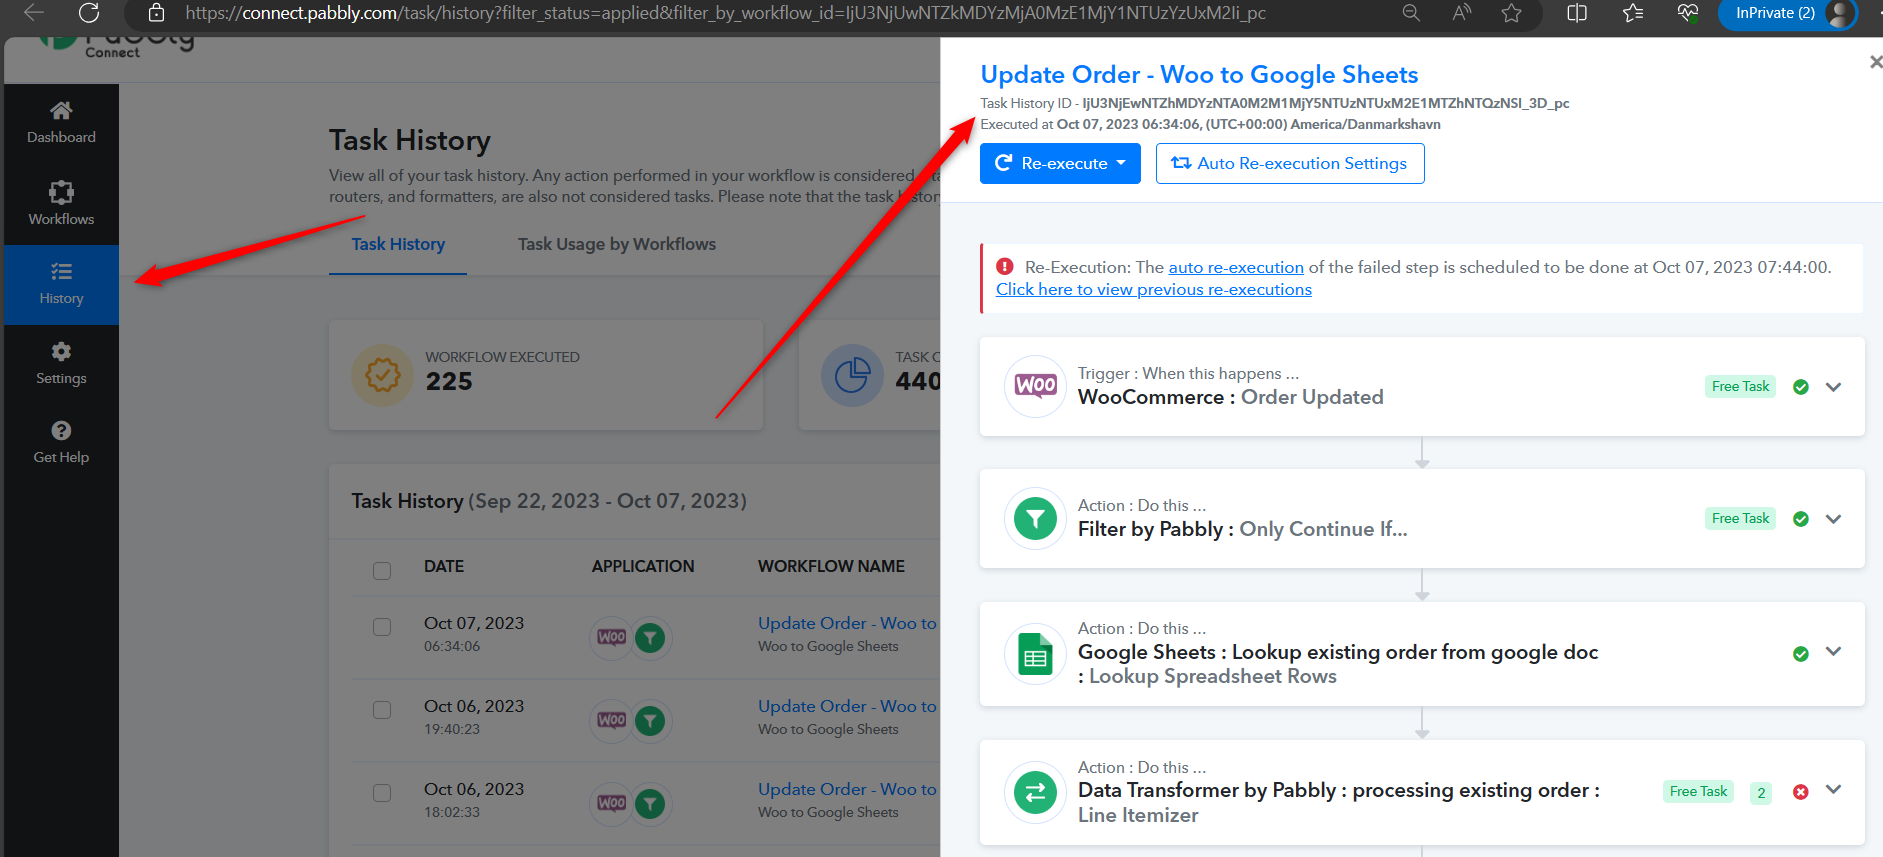Close the task detail panel
1883x857 pixels.
[1875, 62]
